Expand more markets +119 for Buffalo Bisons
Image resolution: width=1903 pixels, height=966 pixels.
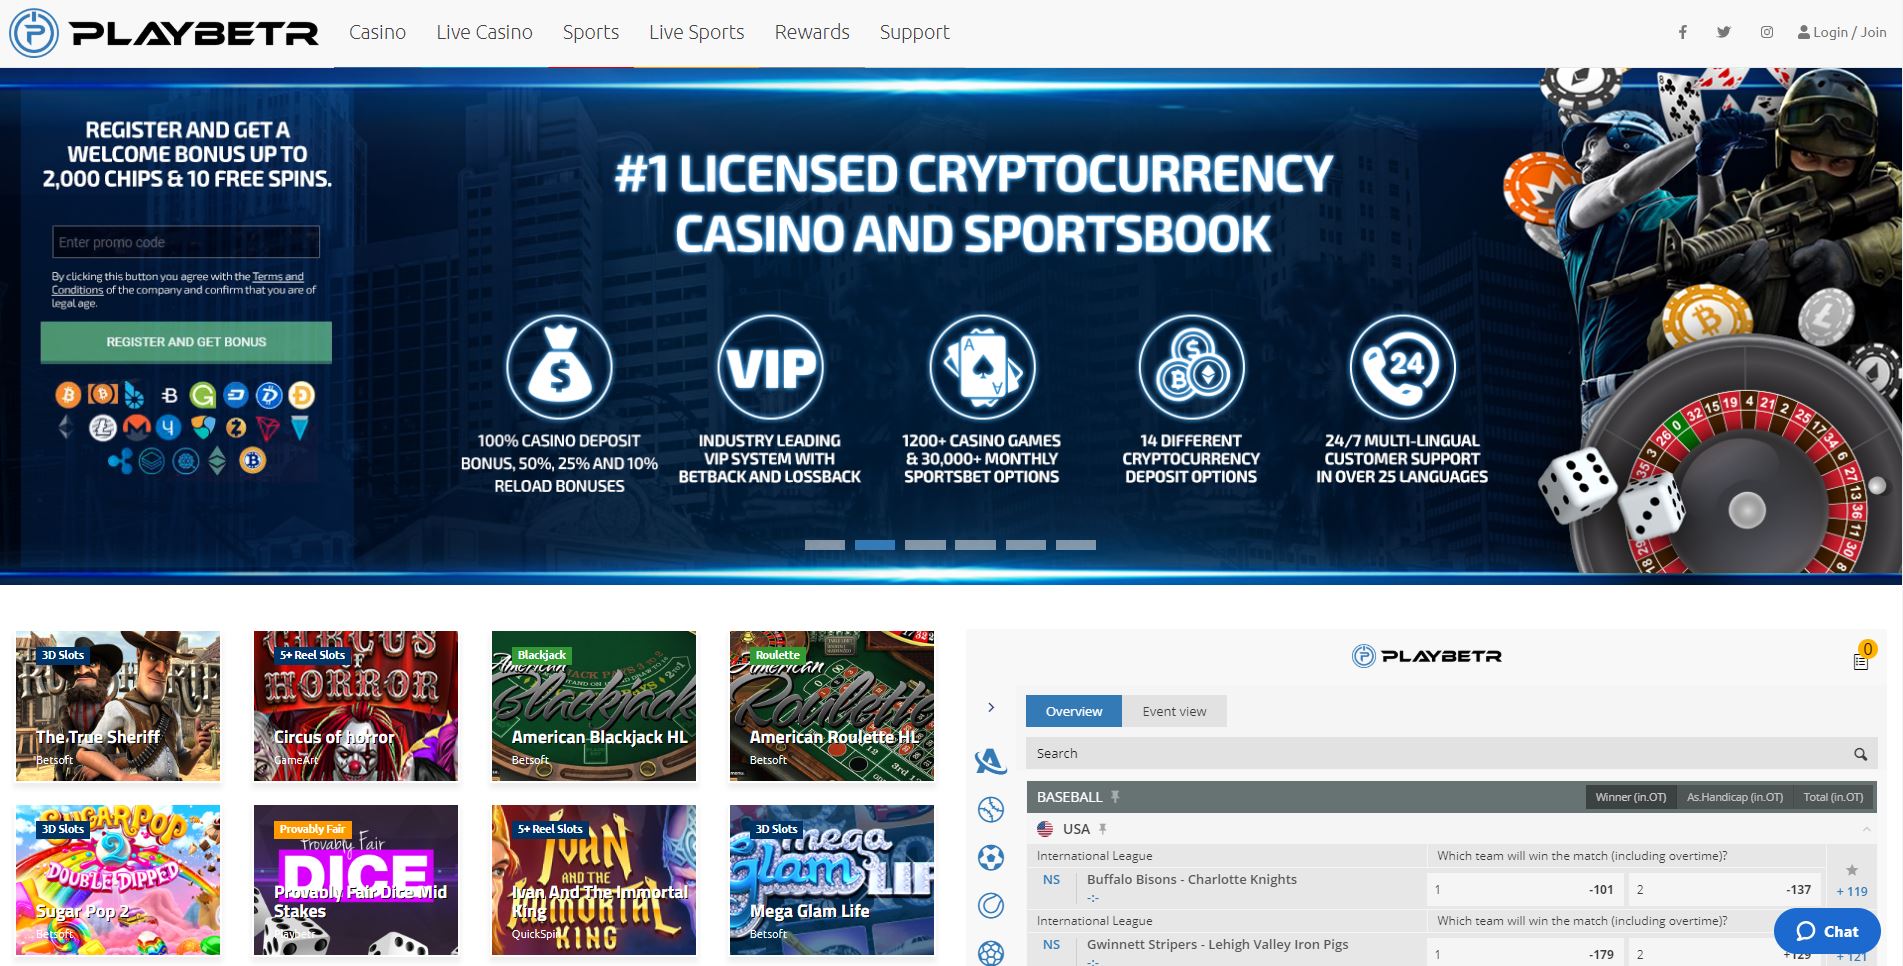1852,891
